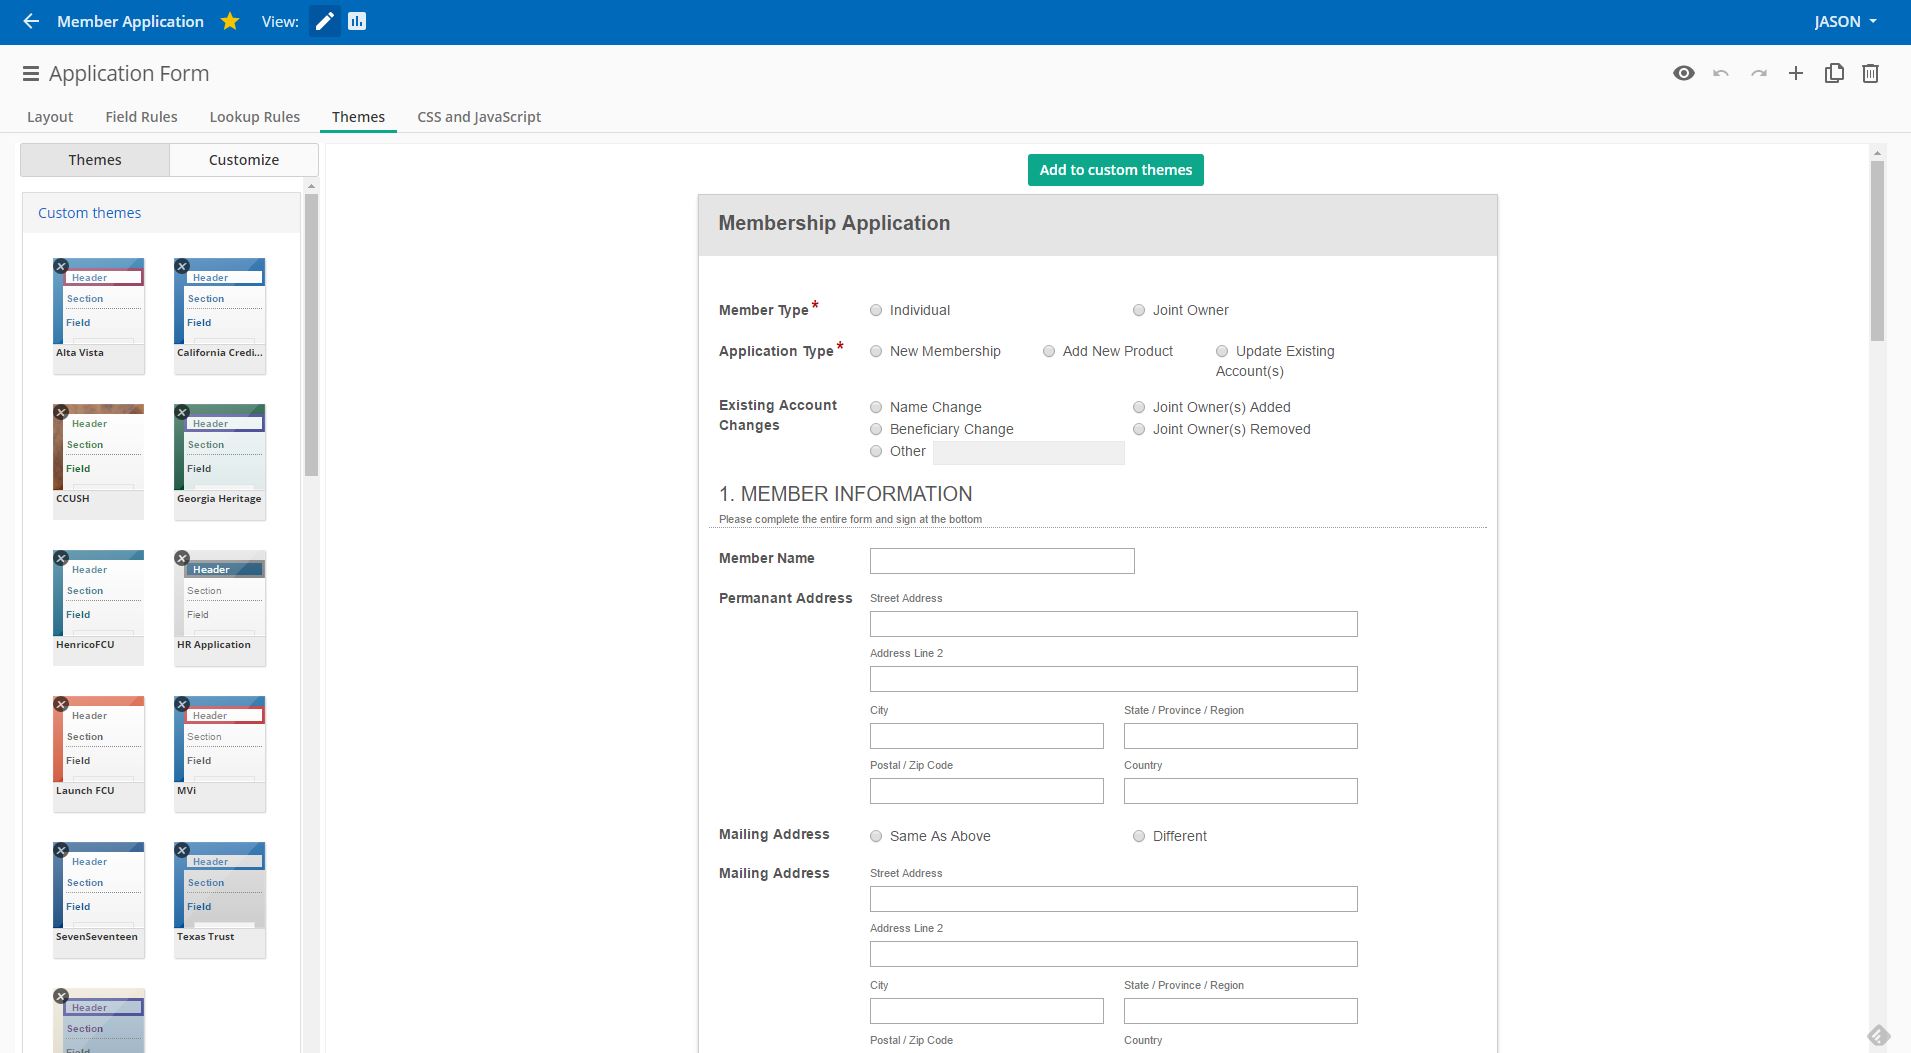Switch to the pencil edit view
Image resolution: width=1911 pixels, height=1053 pixels.
tap(324, 21)
